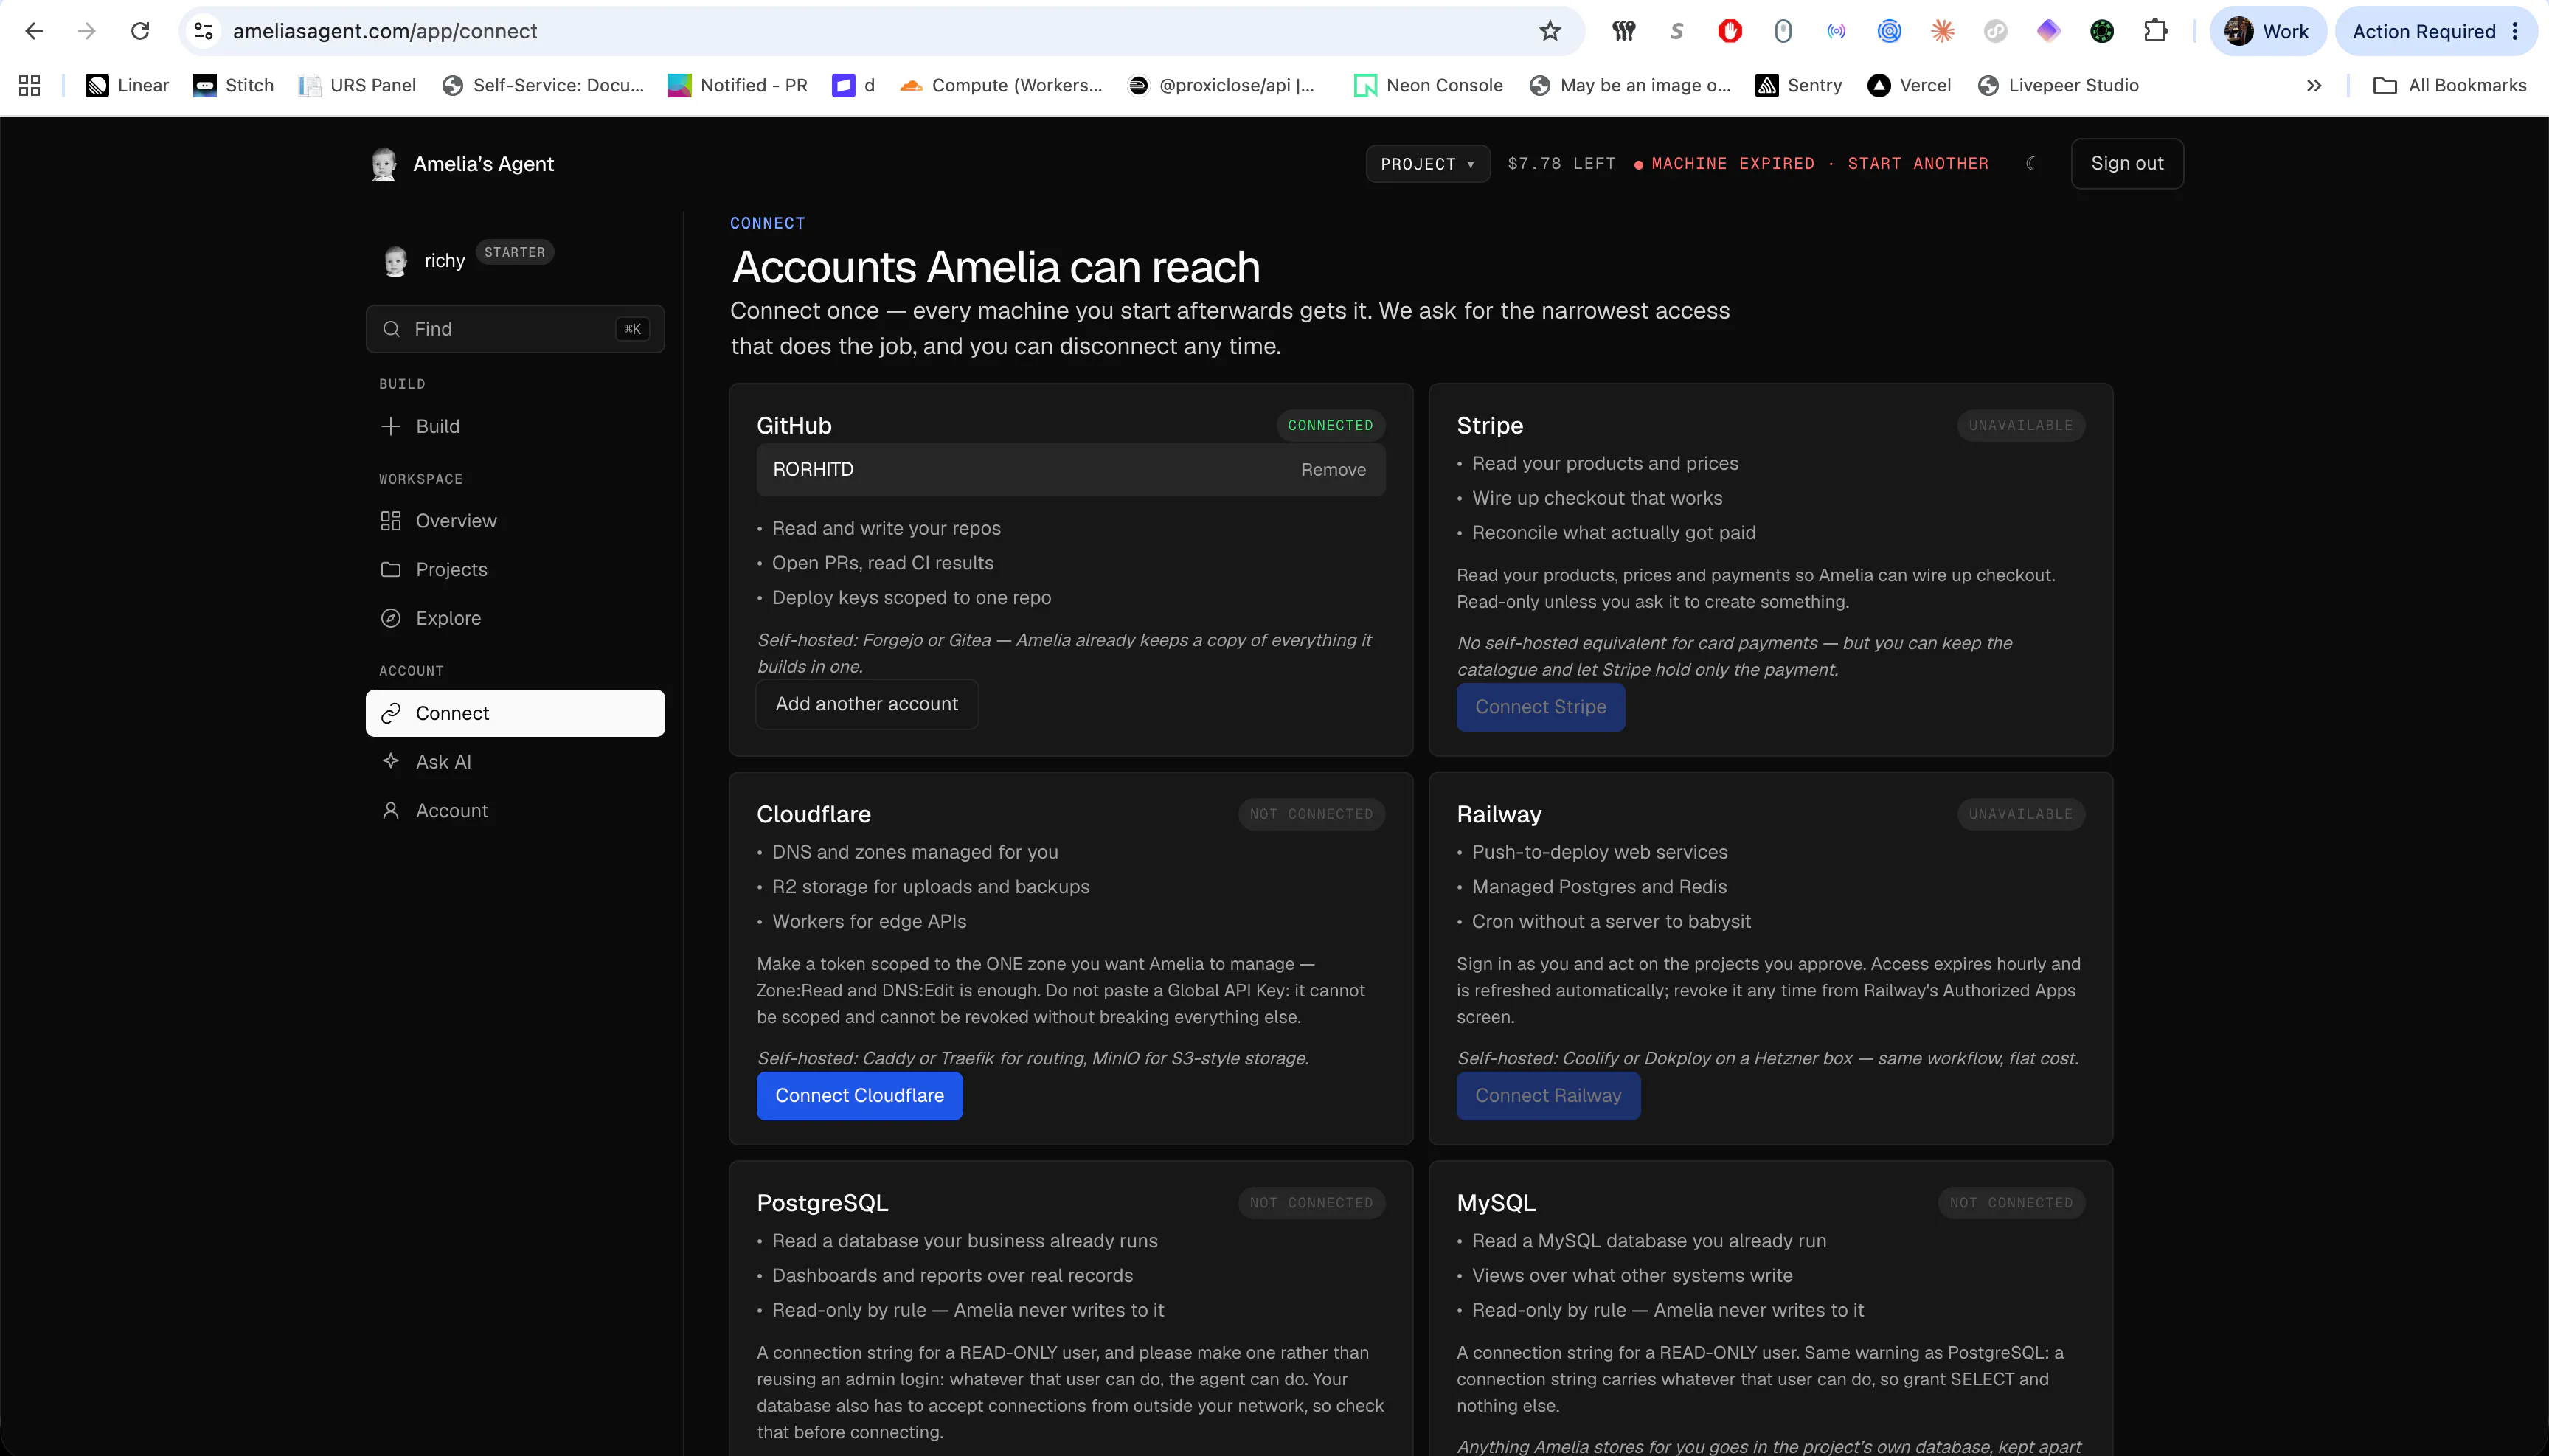The image size is (2549, 1456).
Task: Open Explore in the sidebar
Action: click(x=515, y=618)
